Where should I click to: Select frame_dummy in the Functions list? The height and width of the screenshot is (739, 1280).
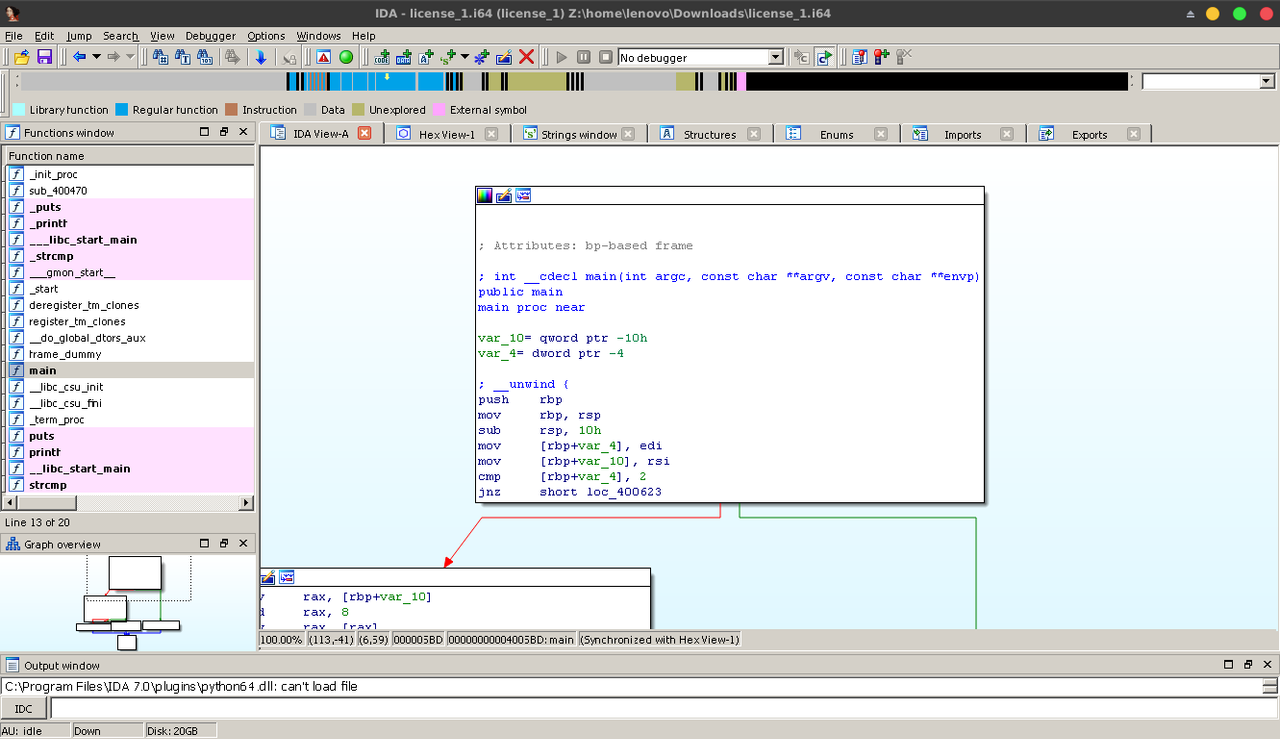pos(130,354)
